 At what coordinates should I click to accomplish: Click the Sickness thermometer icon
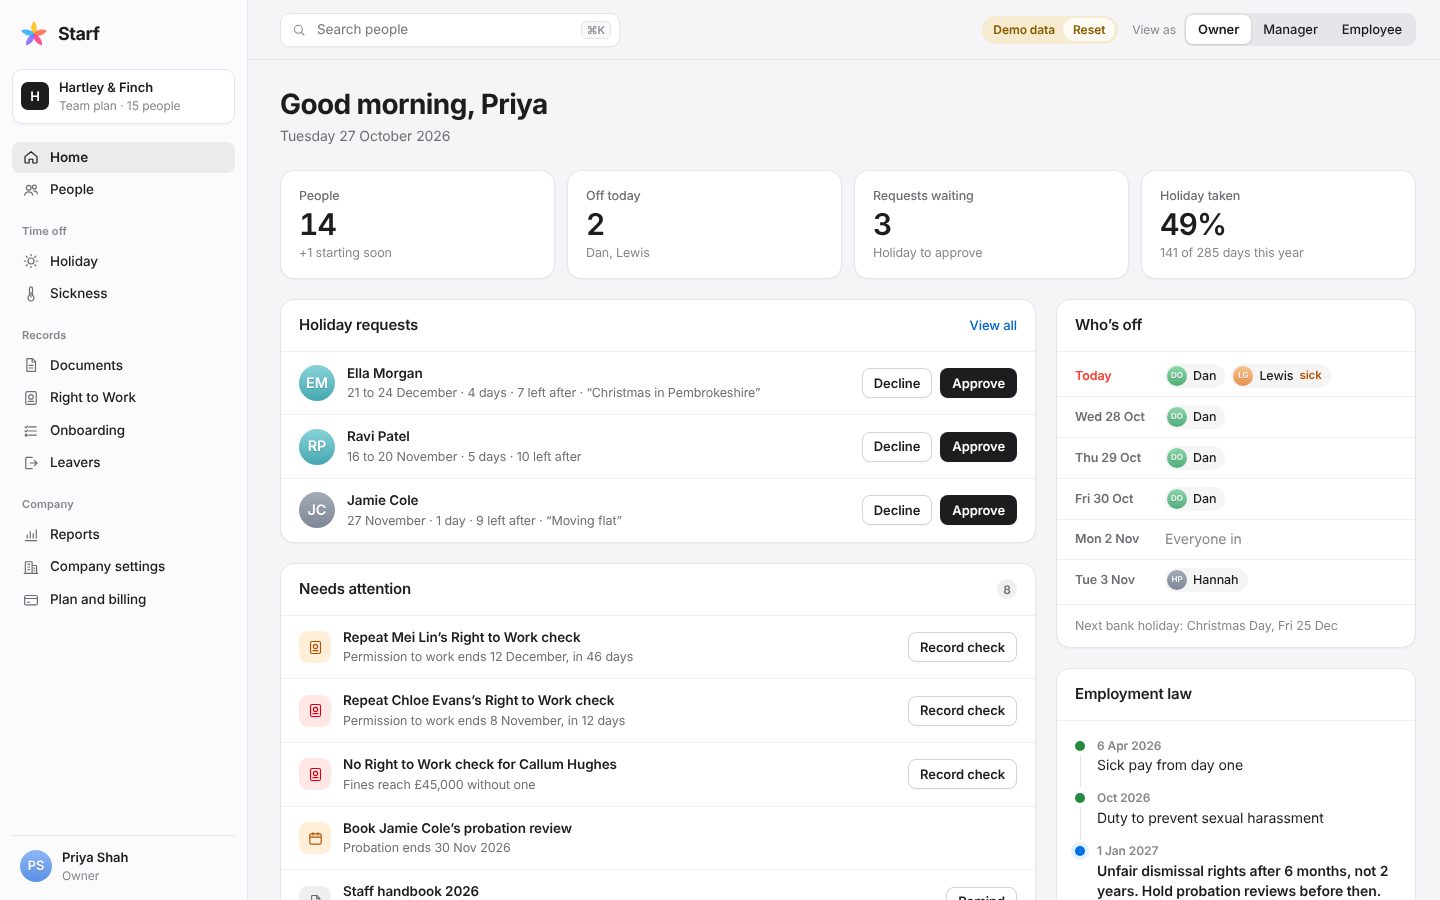[x=31, y=294]
